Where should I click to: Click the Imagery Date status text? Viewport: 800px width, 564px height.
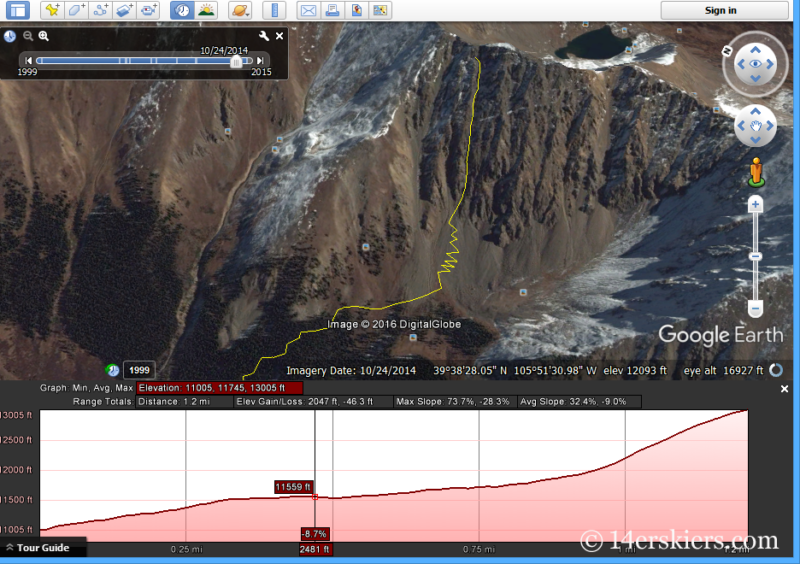(351, 371)
